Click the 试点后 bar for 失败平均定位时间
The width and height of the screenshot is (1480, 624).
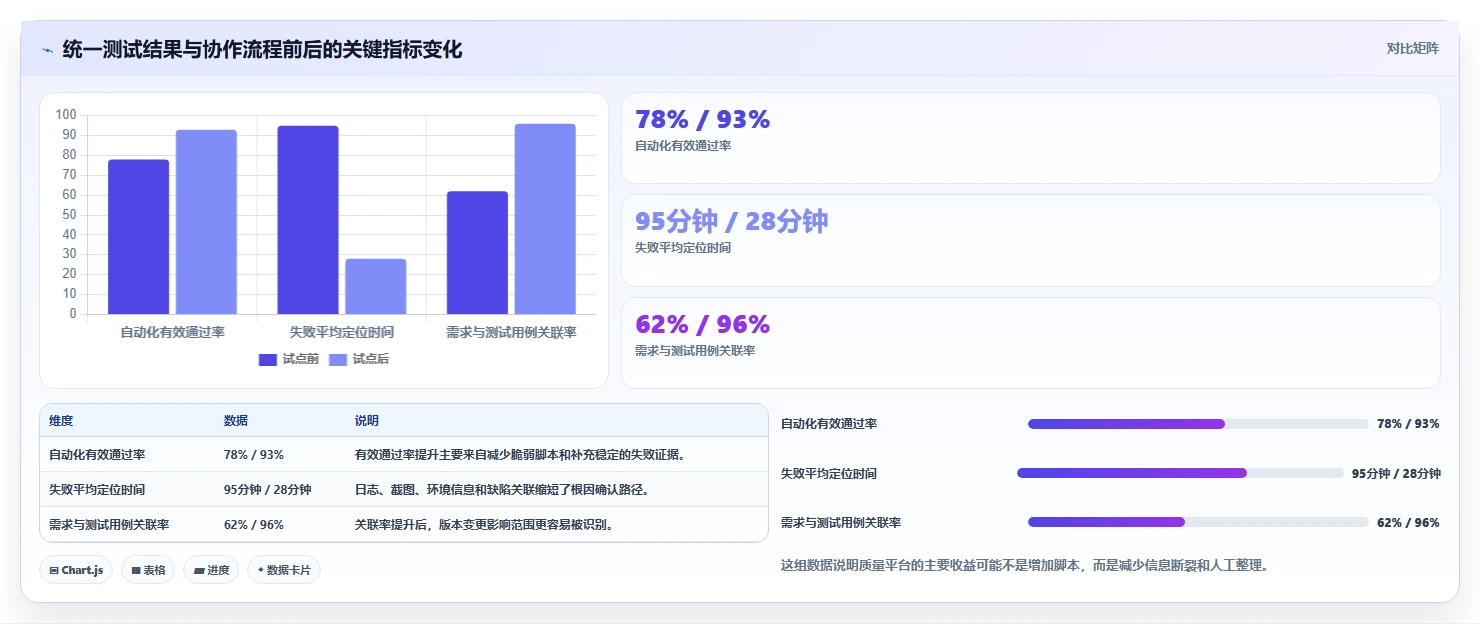click(x=376, y=286)
